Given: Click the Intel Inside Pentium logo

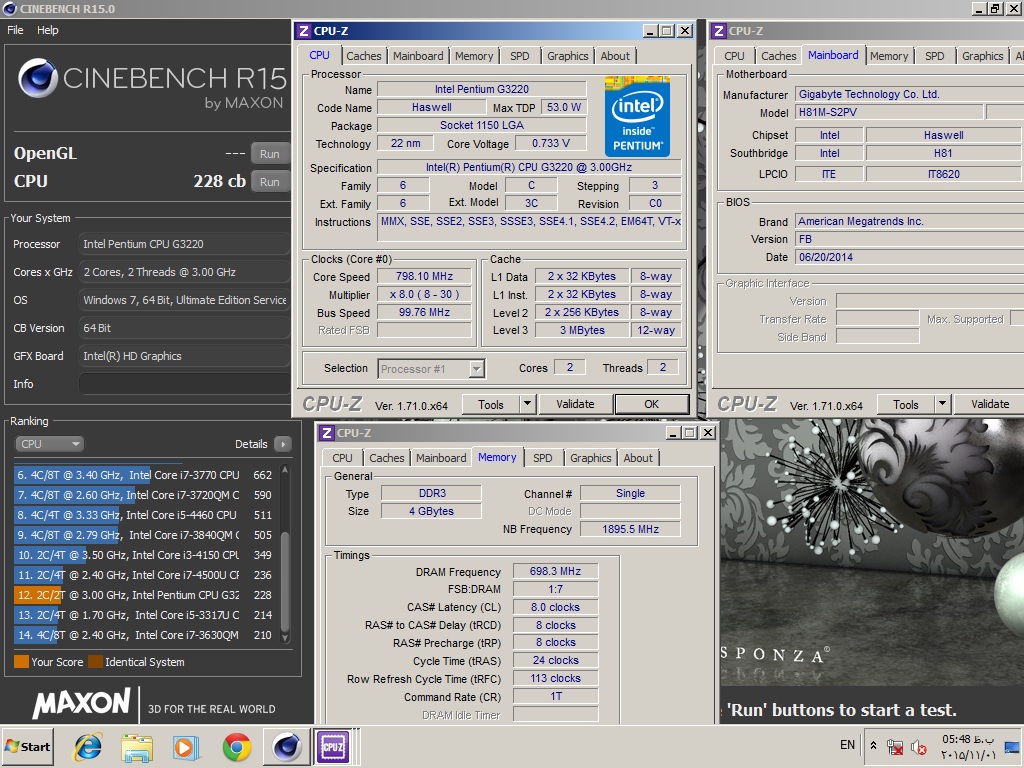Looking at the screenshot, I should [637, 117].
